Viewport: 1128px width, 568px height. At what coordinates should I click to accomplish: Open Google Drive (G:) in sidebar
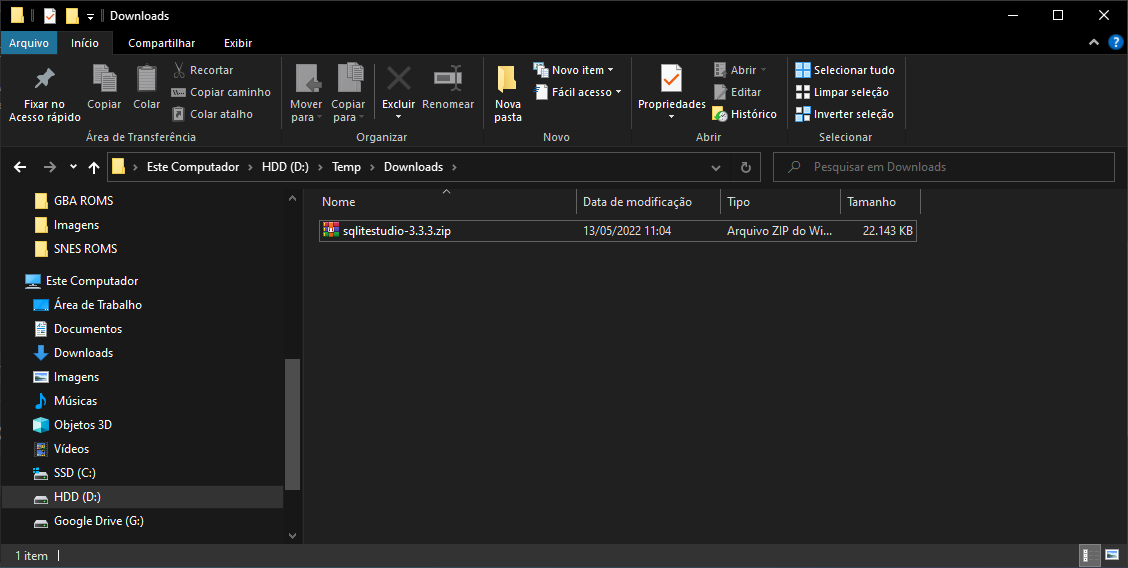[99, 521]
